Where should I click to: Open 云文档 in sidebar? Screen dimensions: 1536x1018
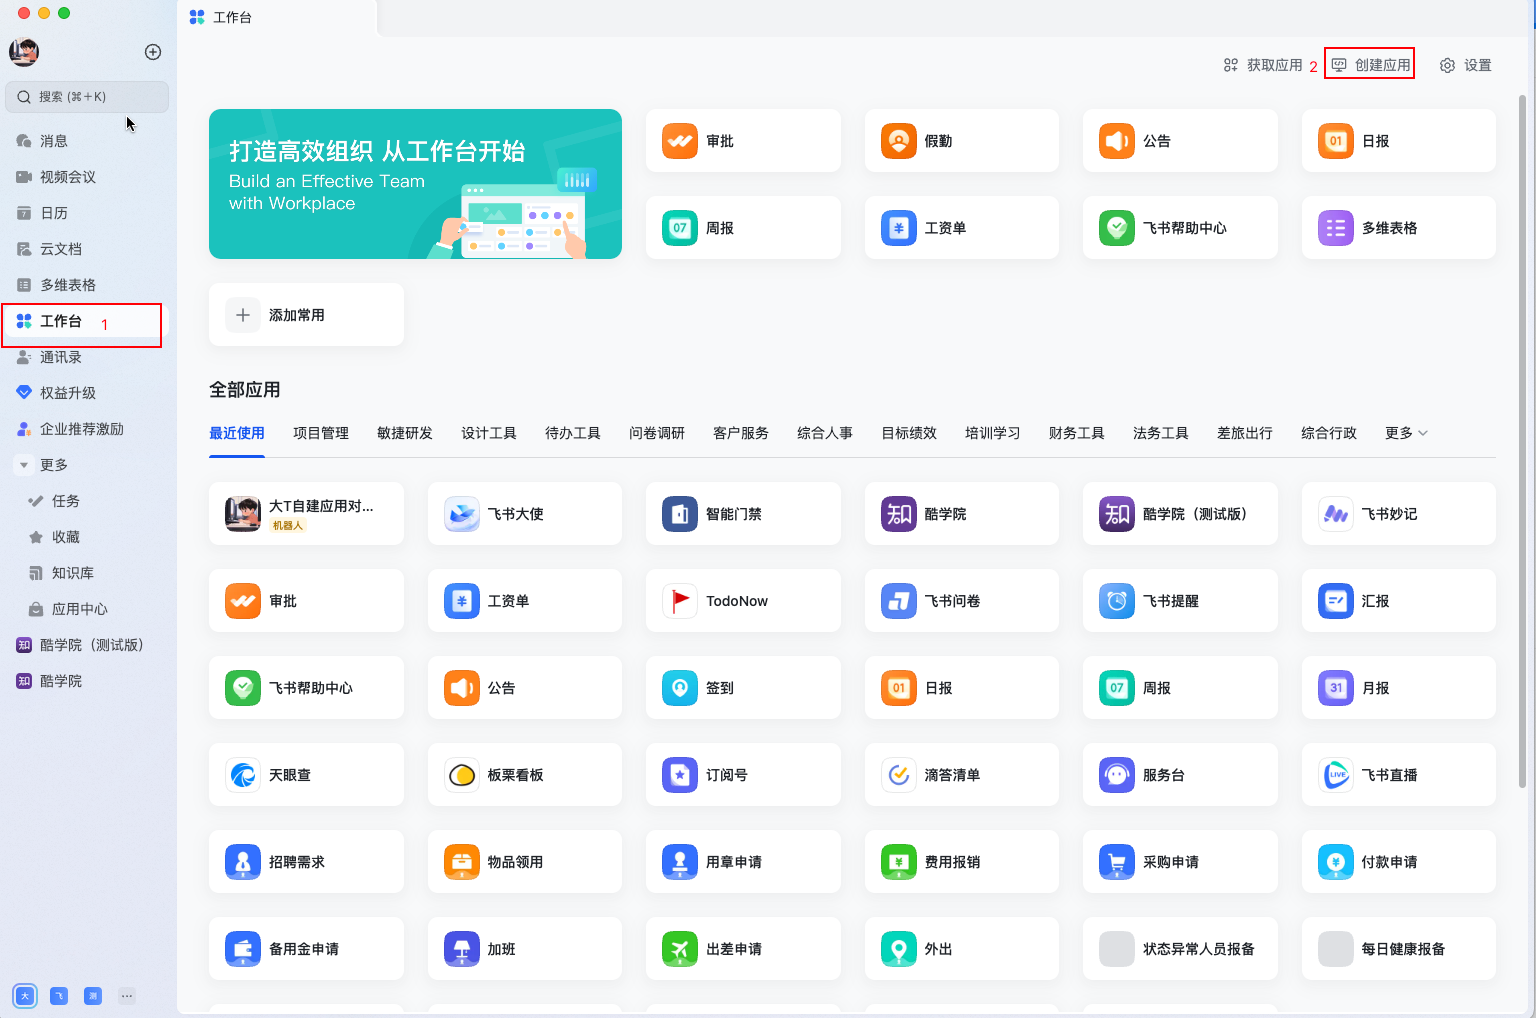[x=84, y=249]
